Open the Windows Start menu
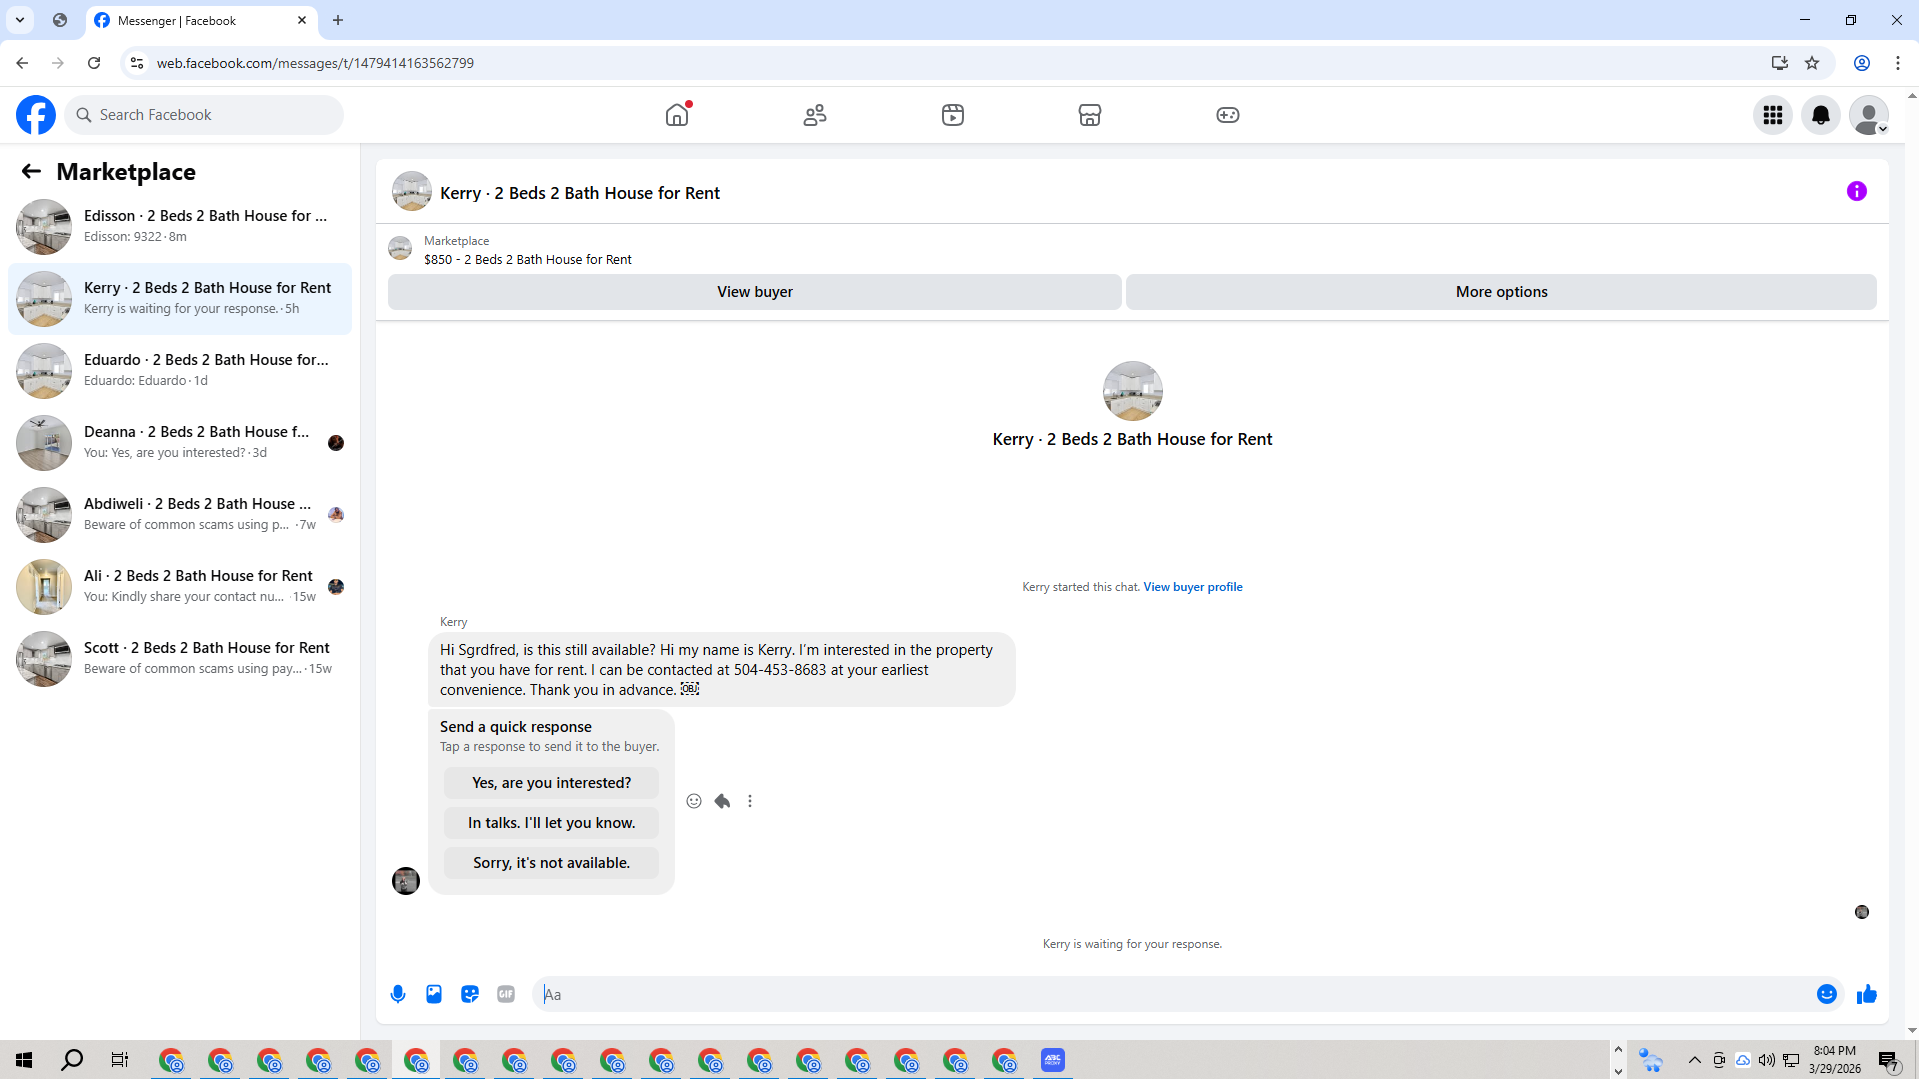1919x1079 pixels. point(24,1060)
